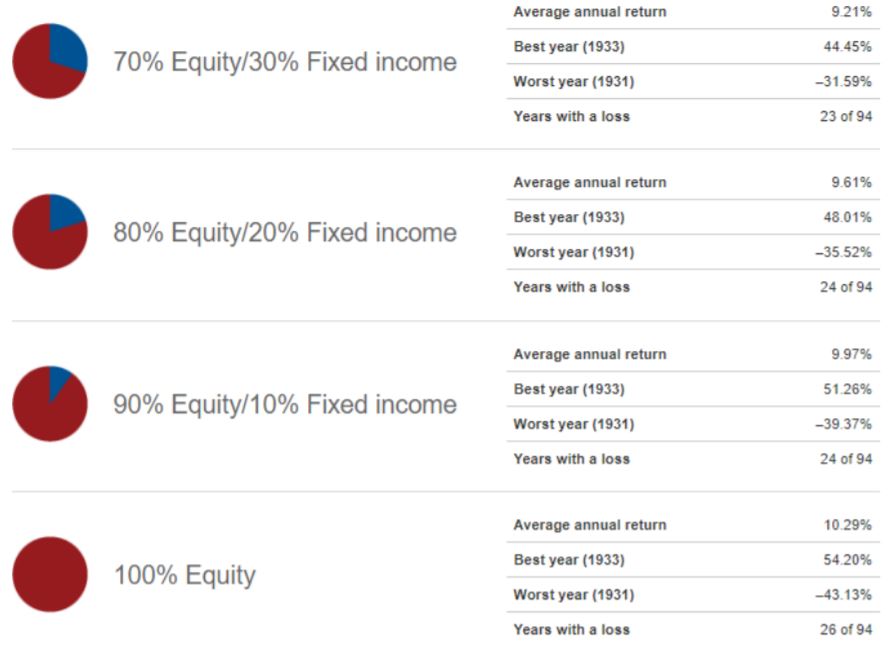This screenshot has height=649, width=891.
Task: Click the 80% Equity/20% Fixed income heading
Action: [x=285, y=232]
